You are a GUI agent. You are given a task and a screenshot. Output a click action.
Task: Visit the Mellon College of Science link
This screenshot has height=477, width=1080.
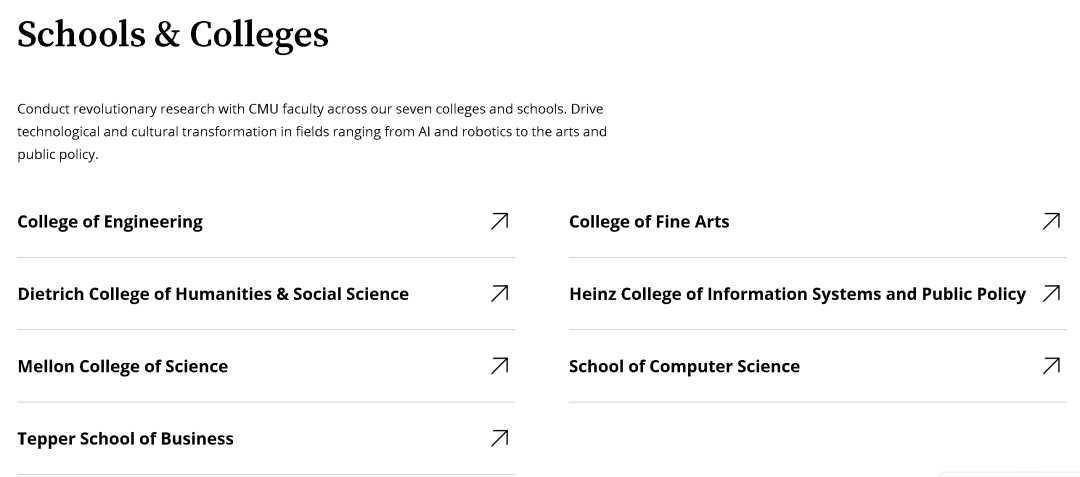[x=123, y=367]
